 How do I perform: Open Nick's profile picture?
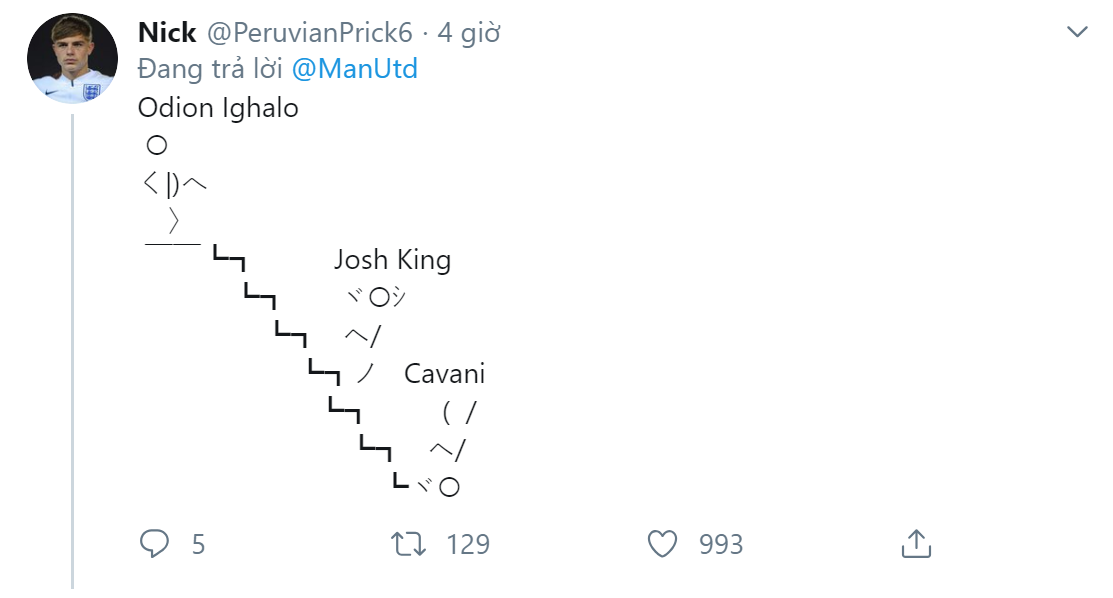(x=72, y=59)
